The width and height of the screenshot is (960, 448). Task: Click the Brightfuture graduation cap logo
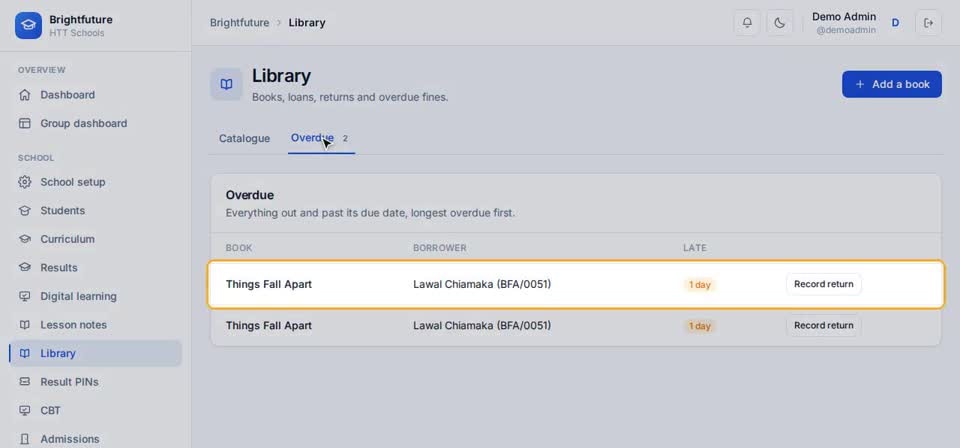click(28, 26)
